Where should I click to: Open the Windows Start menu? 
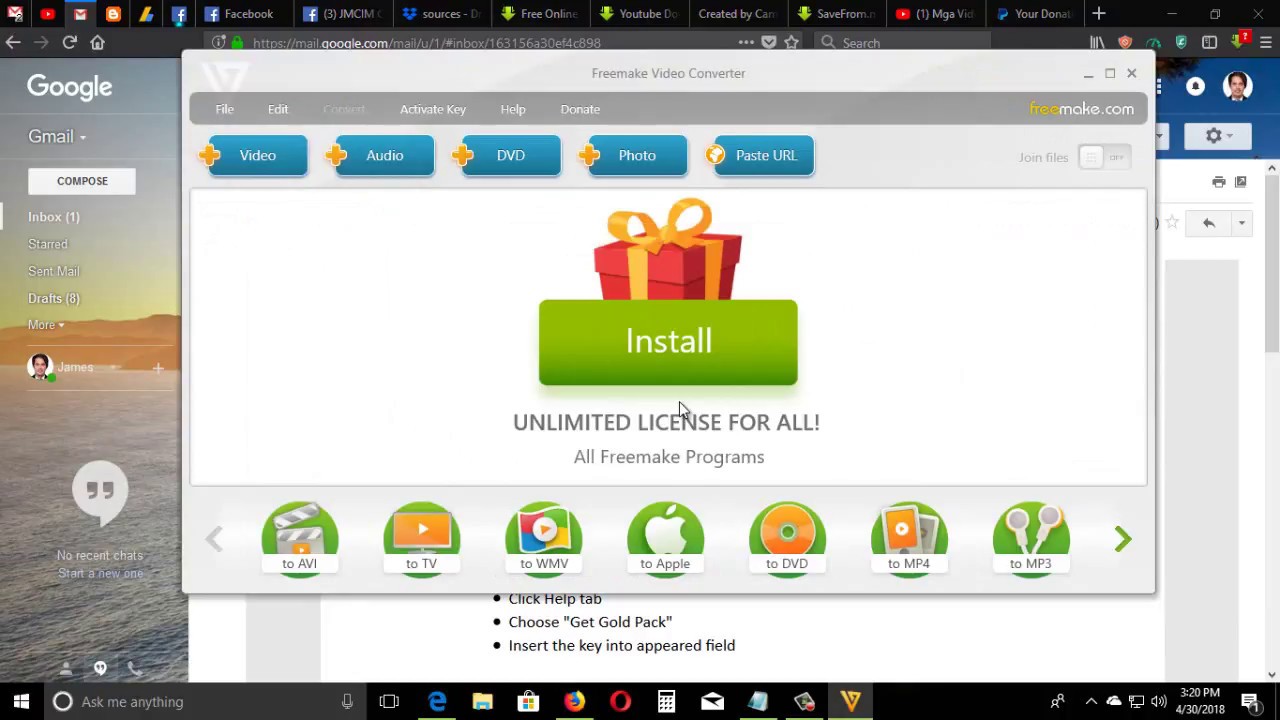click(21, 701)
